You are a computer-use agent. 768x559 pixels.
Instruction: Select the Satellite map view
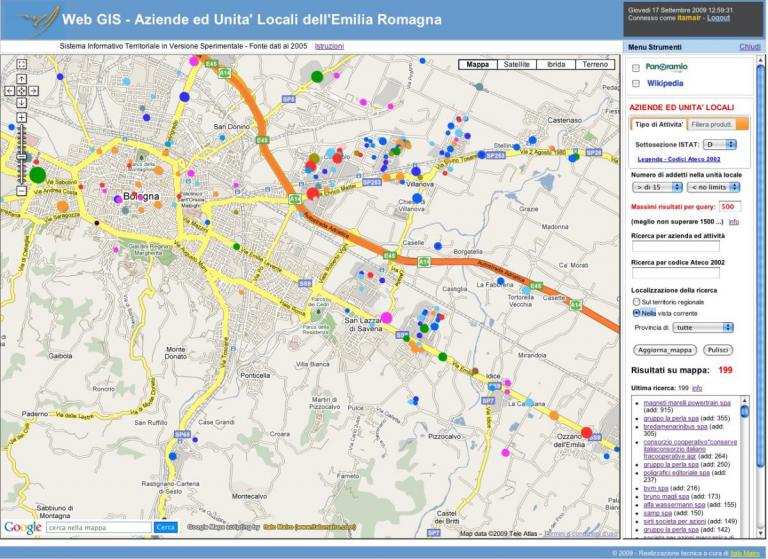517,64
